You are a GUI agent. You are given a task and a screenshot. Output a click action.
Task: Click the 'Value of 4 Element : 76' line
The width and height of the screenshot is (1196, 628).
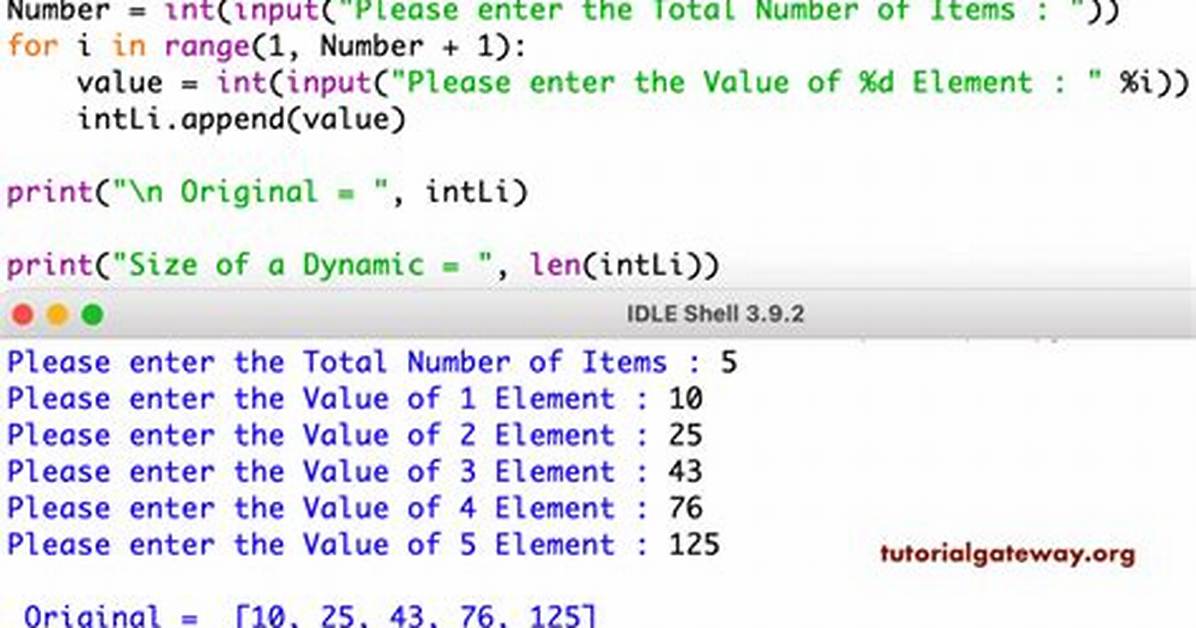(x=355, y=508)
